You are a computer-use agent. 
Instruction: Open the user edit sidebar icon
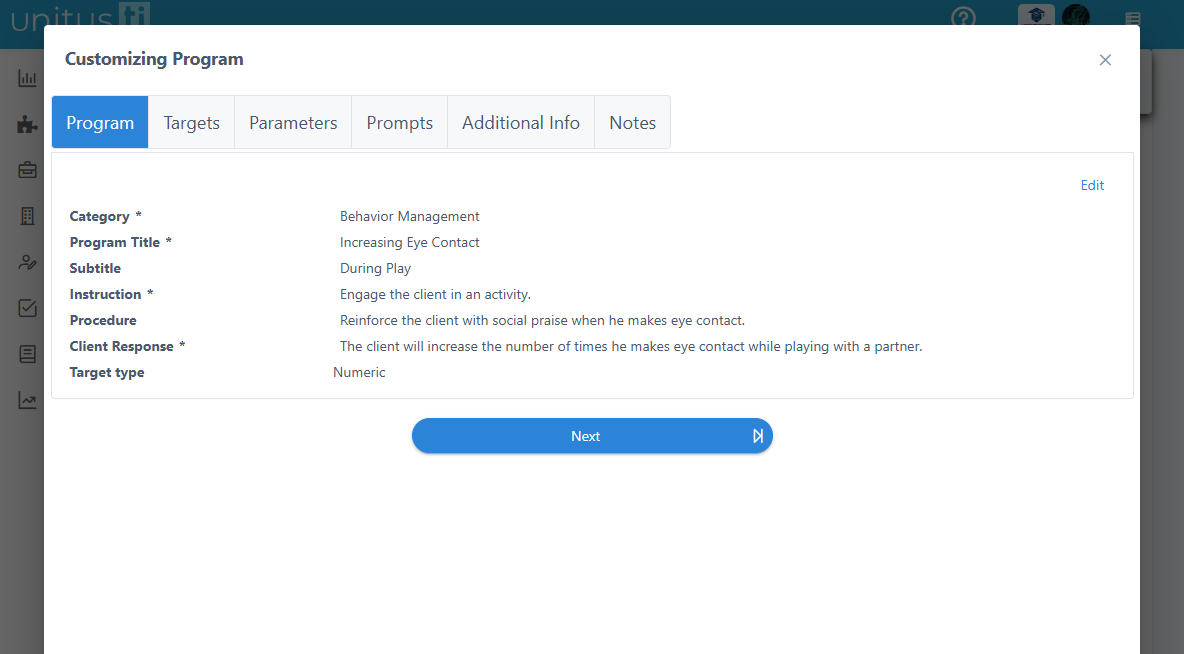click(27, 262)
